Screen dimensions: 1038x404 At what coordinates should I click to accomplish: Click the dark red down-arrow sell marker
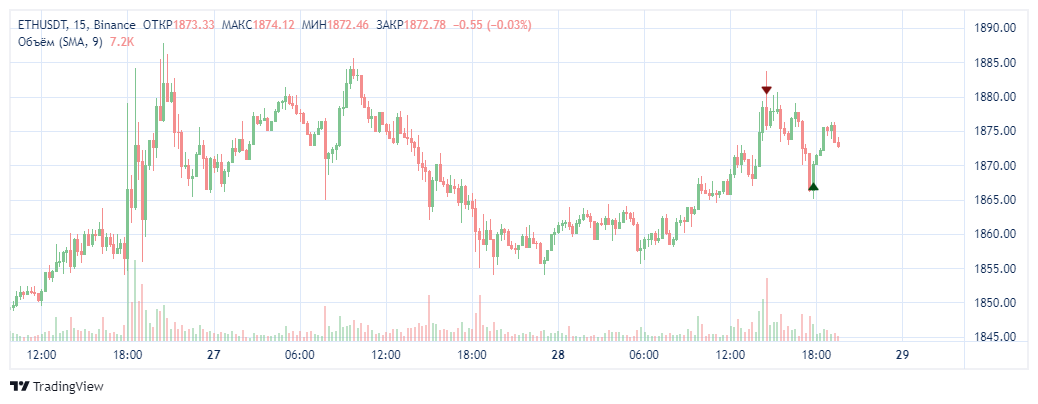766,90
